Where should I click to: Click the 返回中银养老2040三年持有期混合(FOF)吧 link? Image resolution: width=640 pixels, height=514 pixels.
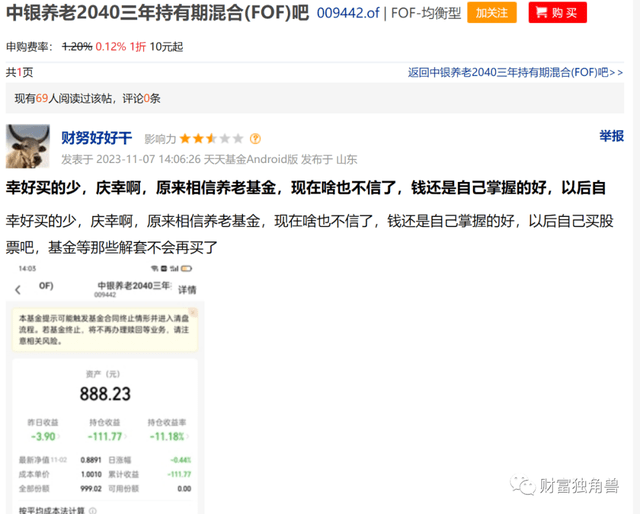pyautogui.click(x=514, y=72)
